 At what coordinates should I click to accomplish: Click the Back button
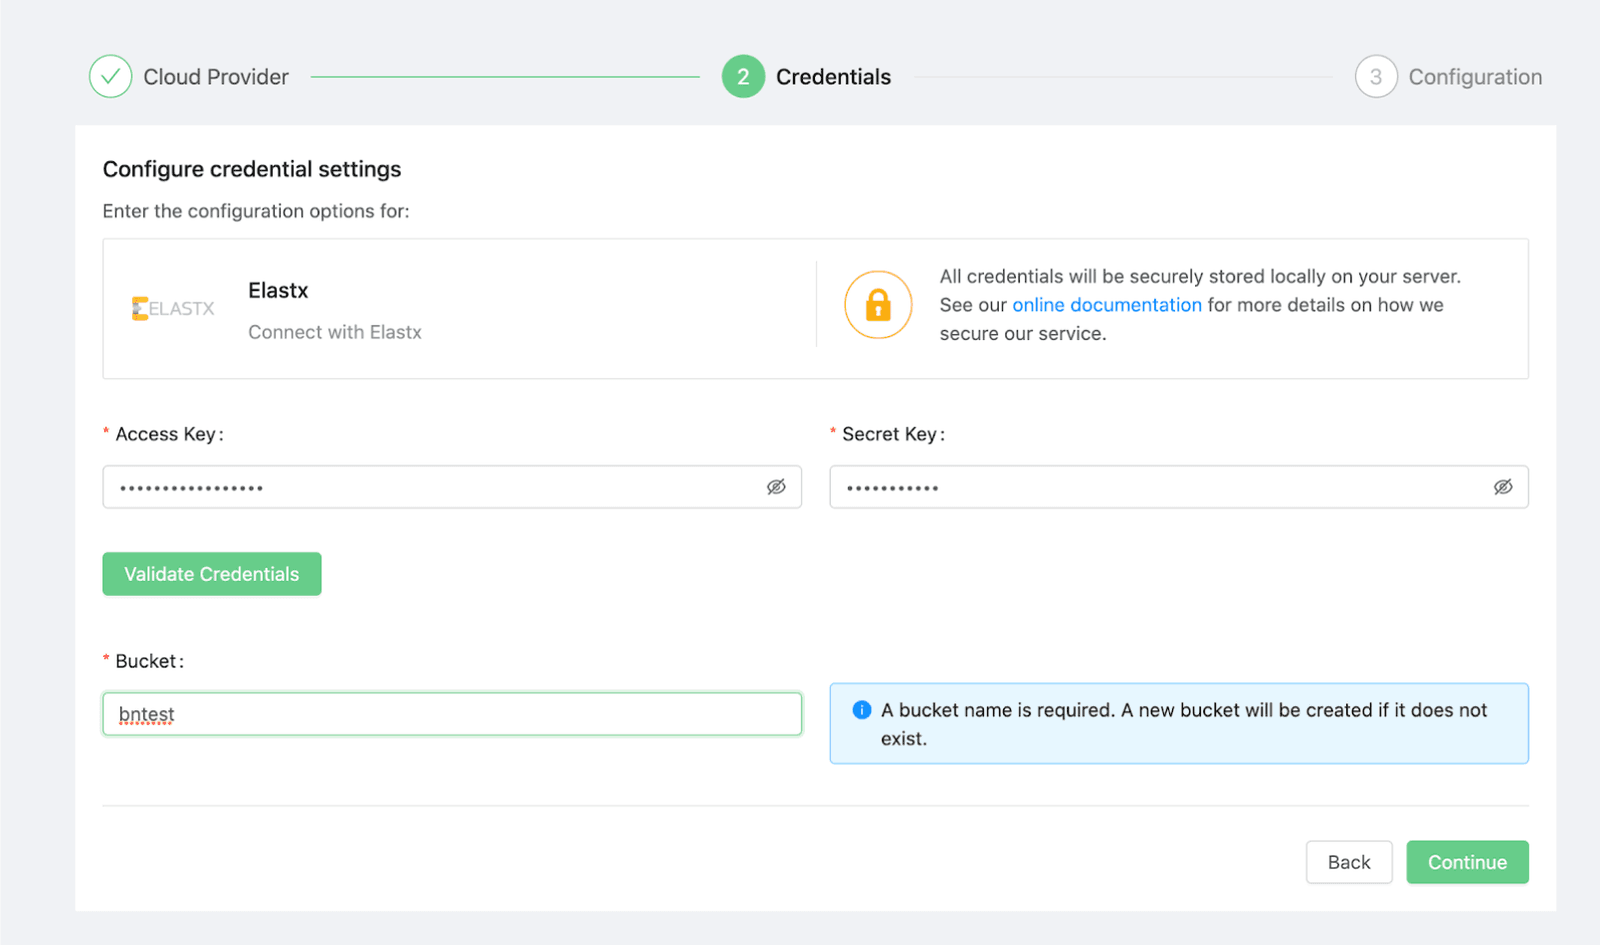point(1349,862)
